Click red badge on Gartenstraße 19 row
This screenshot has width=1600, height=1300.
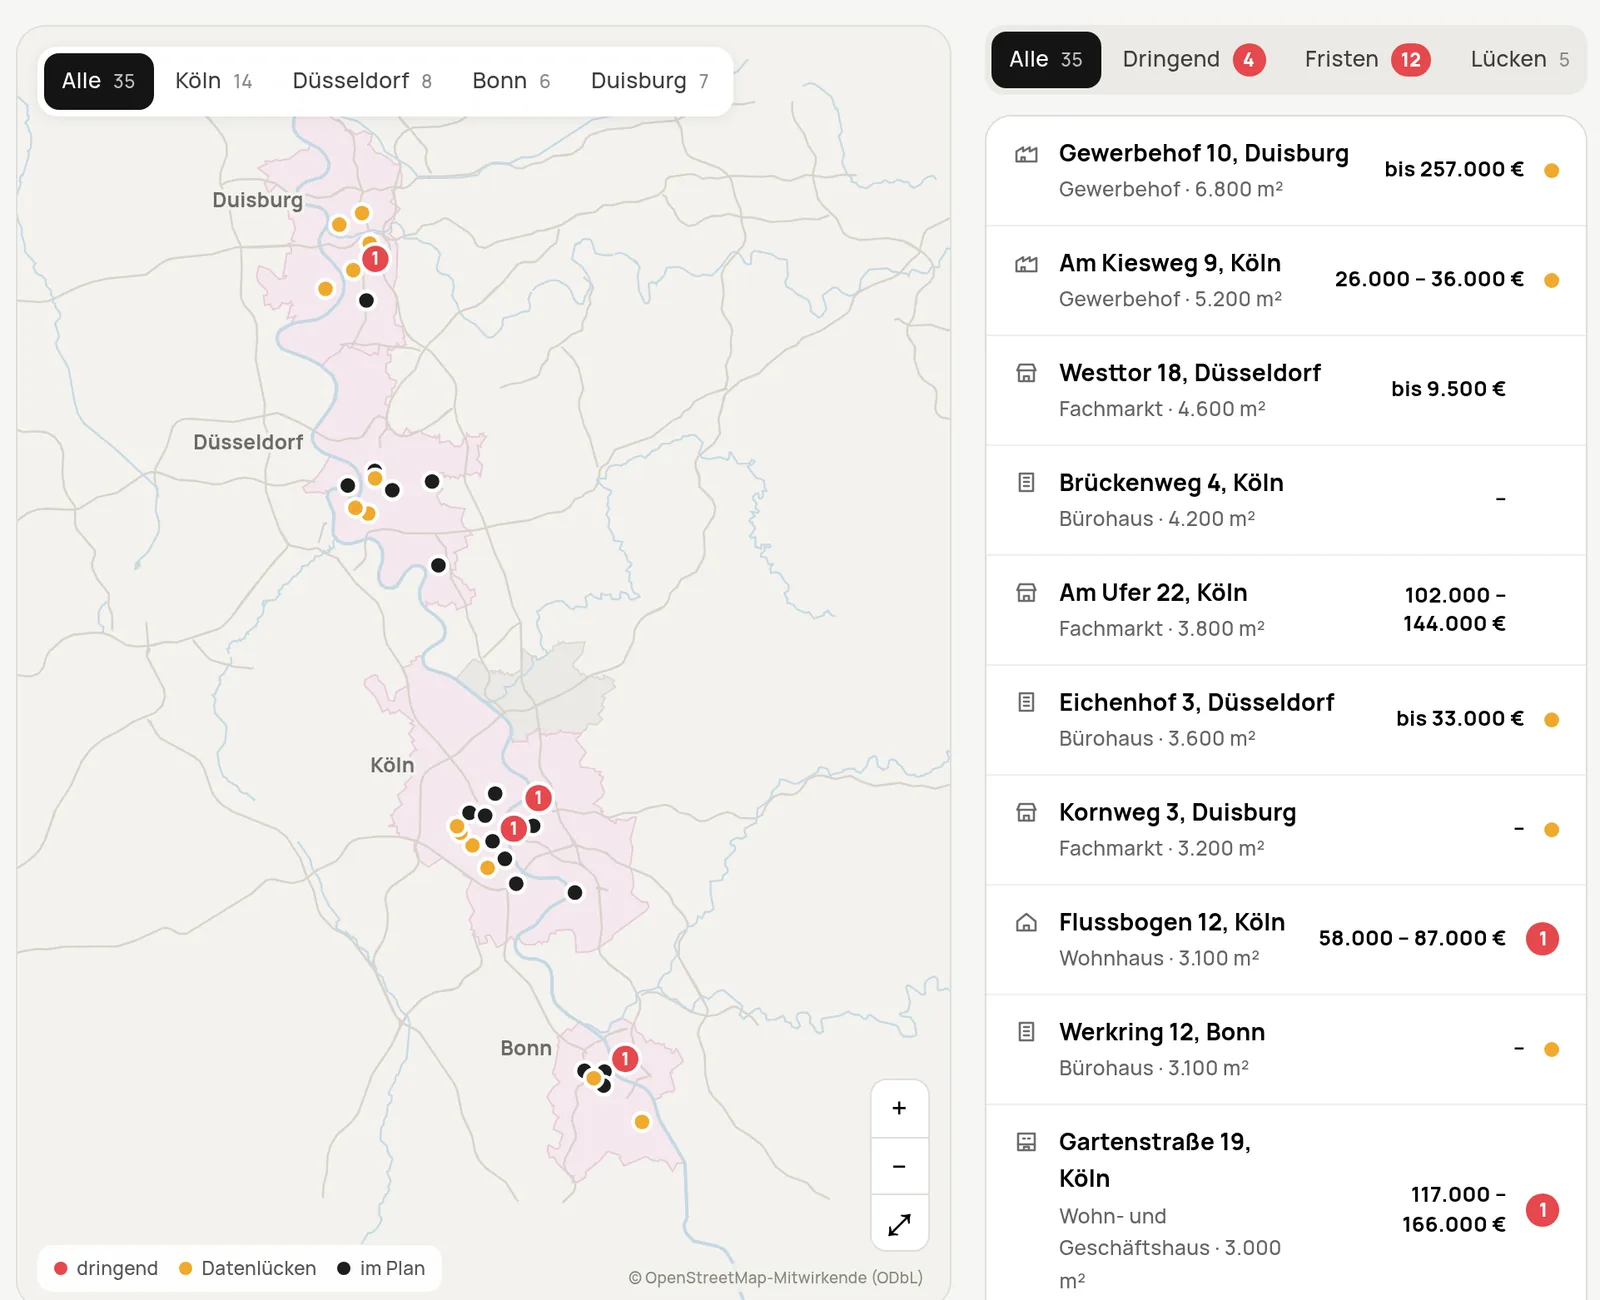[x=1542, y=1210]
